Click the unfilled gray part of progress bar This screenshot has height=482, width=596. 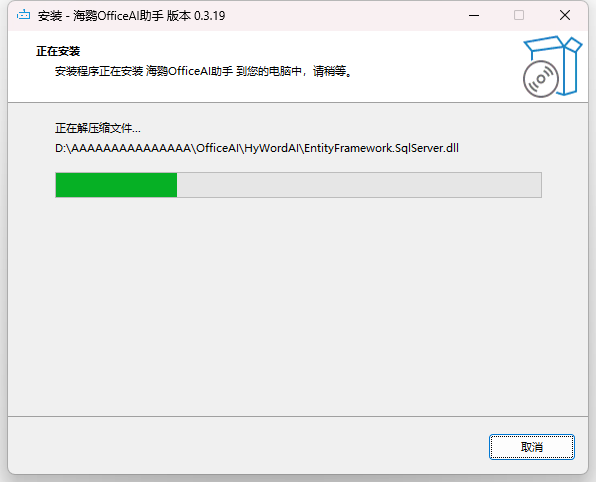[x=359, y=185]
